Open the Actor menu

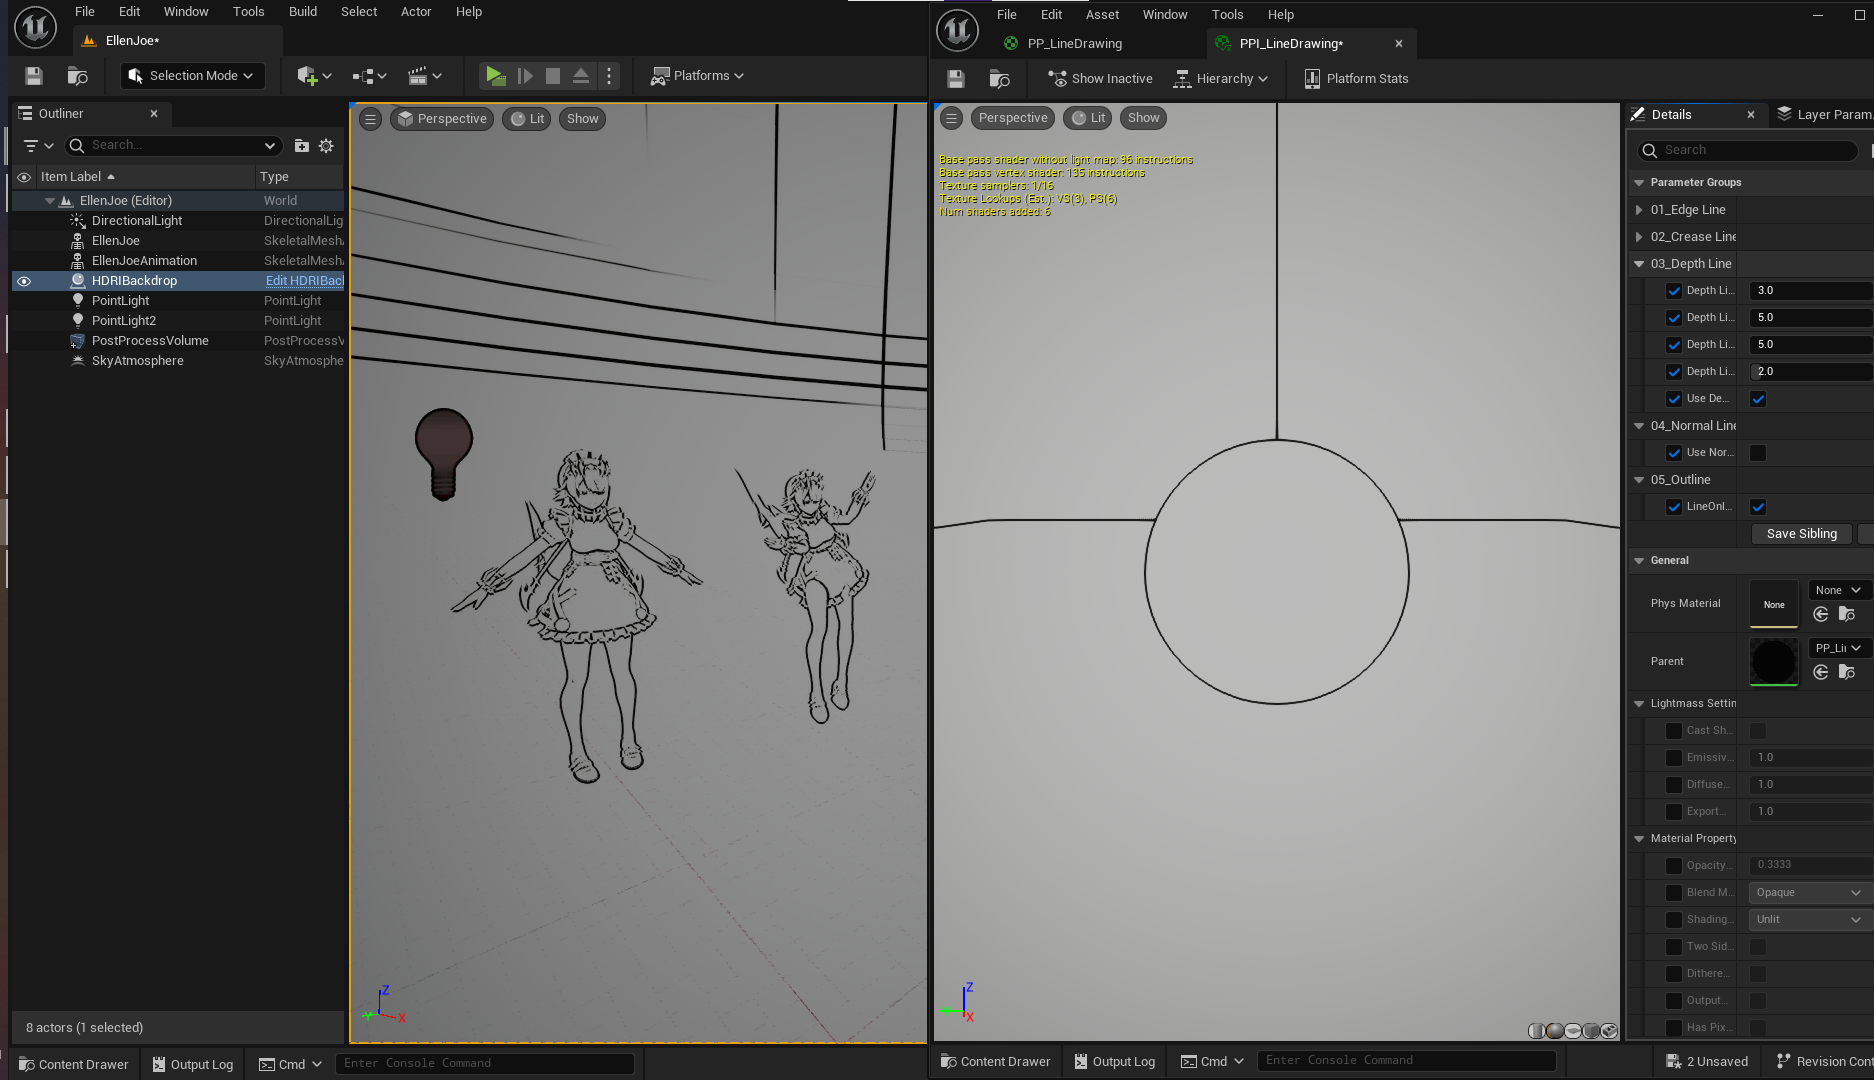pos(416,12)
